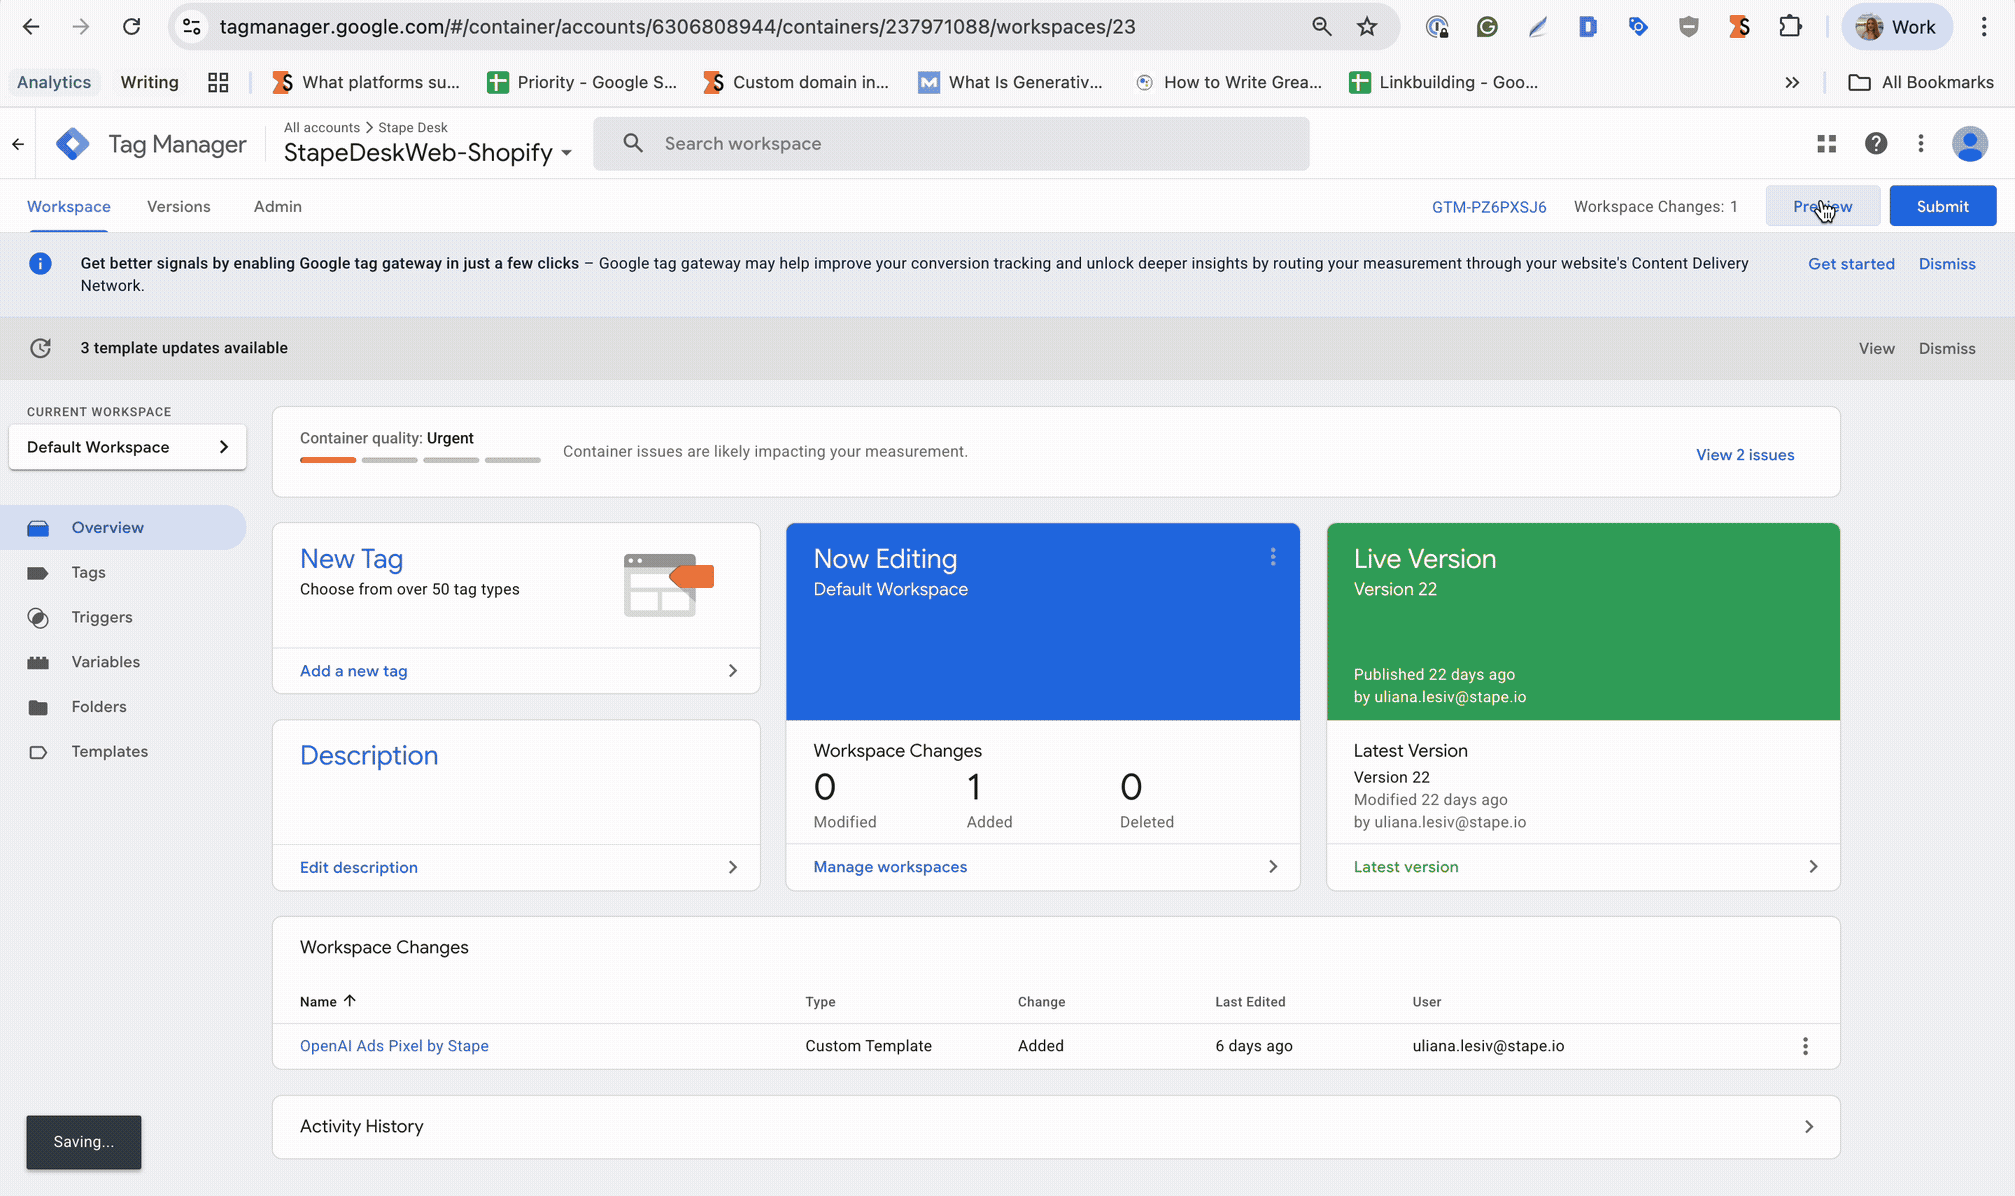Viewport: 2015px width, 1196px height.
Task: Sort the changes table by Name
Action: click(x=327, y=1001)
